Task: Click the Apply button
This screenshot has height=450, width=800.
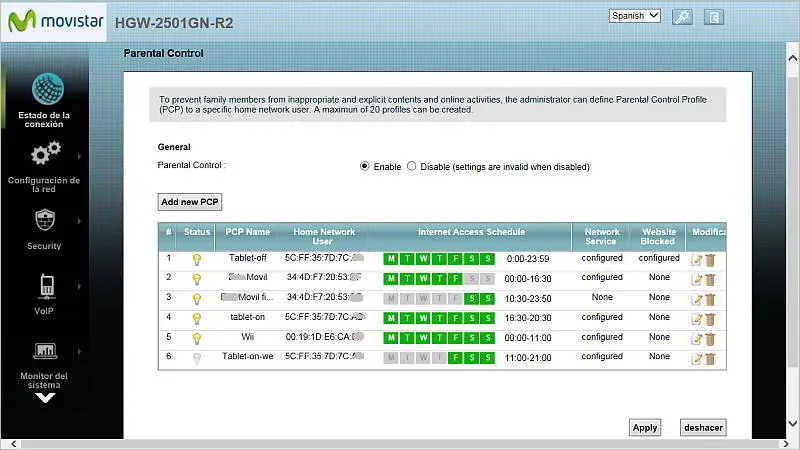Action: (x=645, y=428)
